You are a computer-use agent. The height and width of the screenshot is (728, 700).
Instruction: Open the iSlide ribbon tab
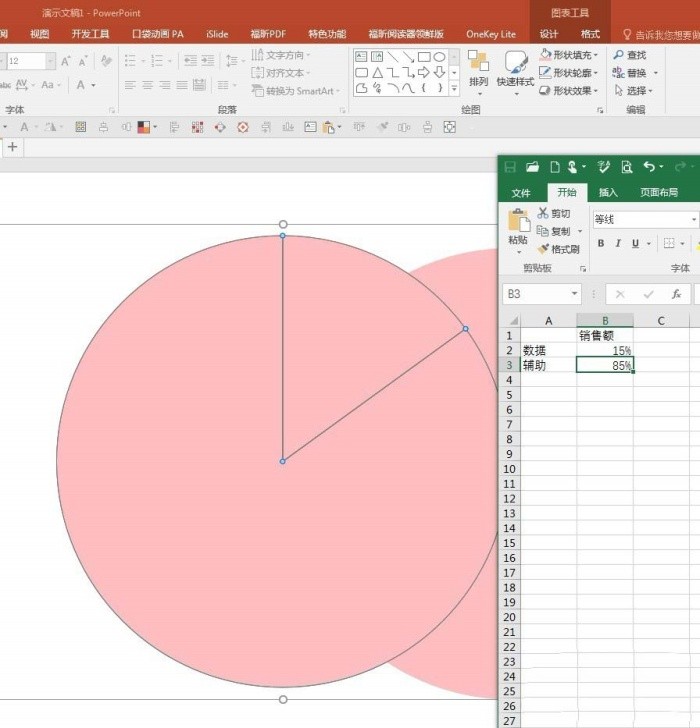pos(217,34)
